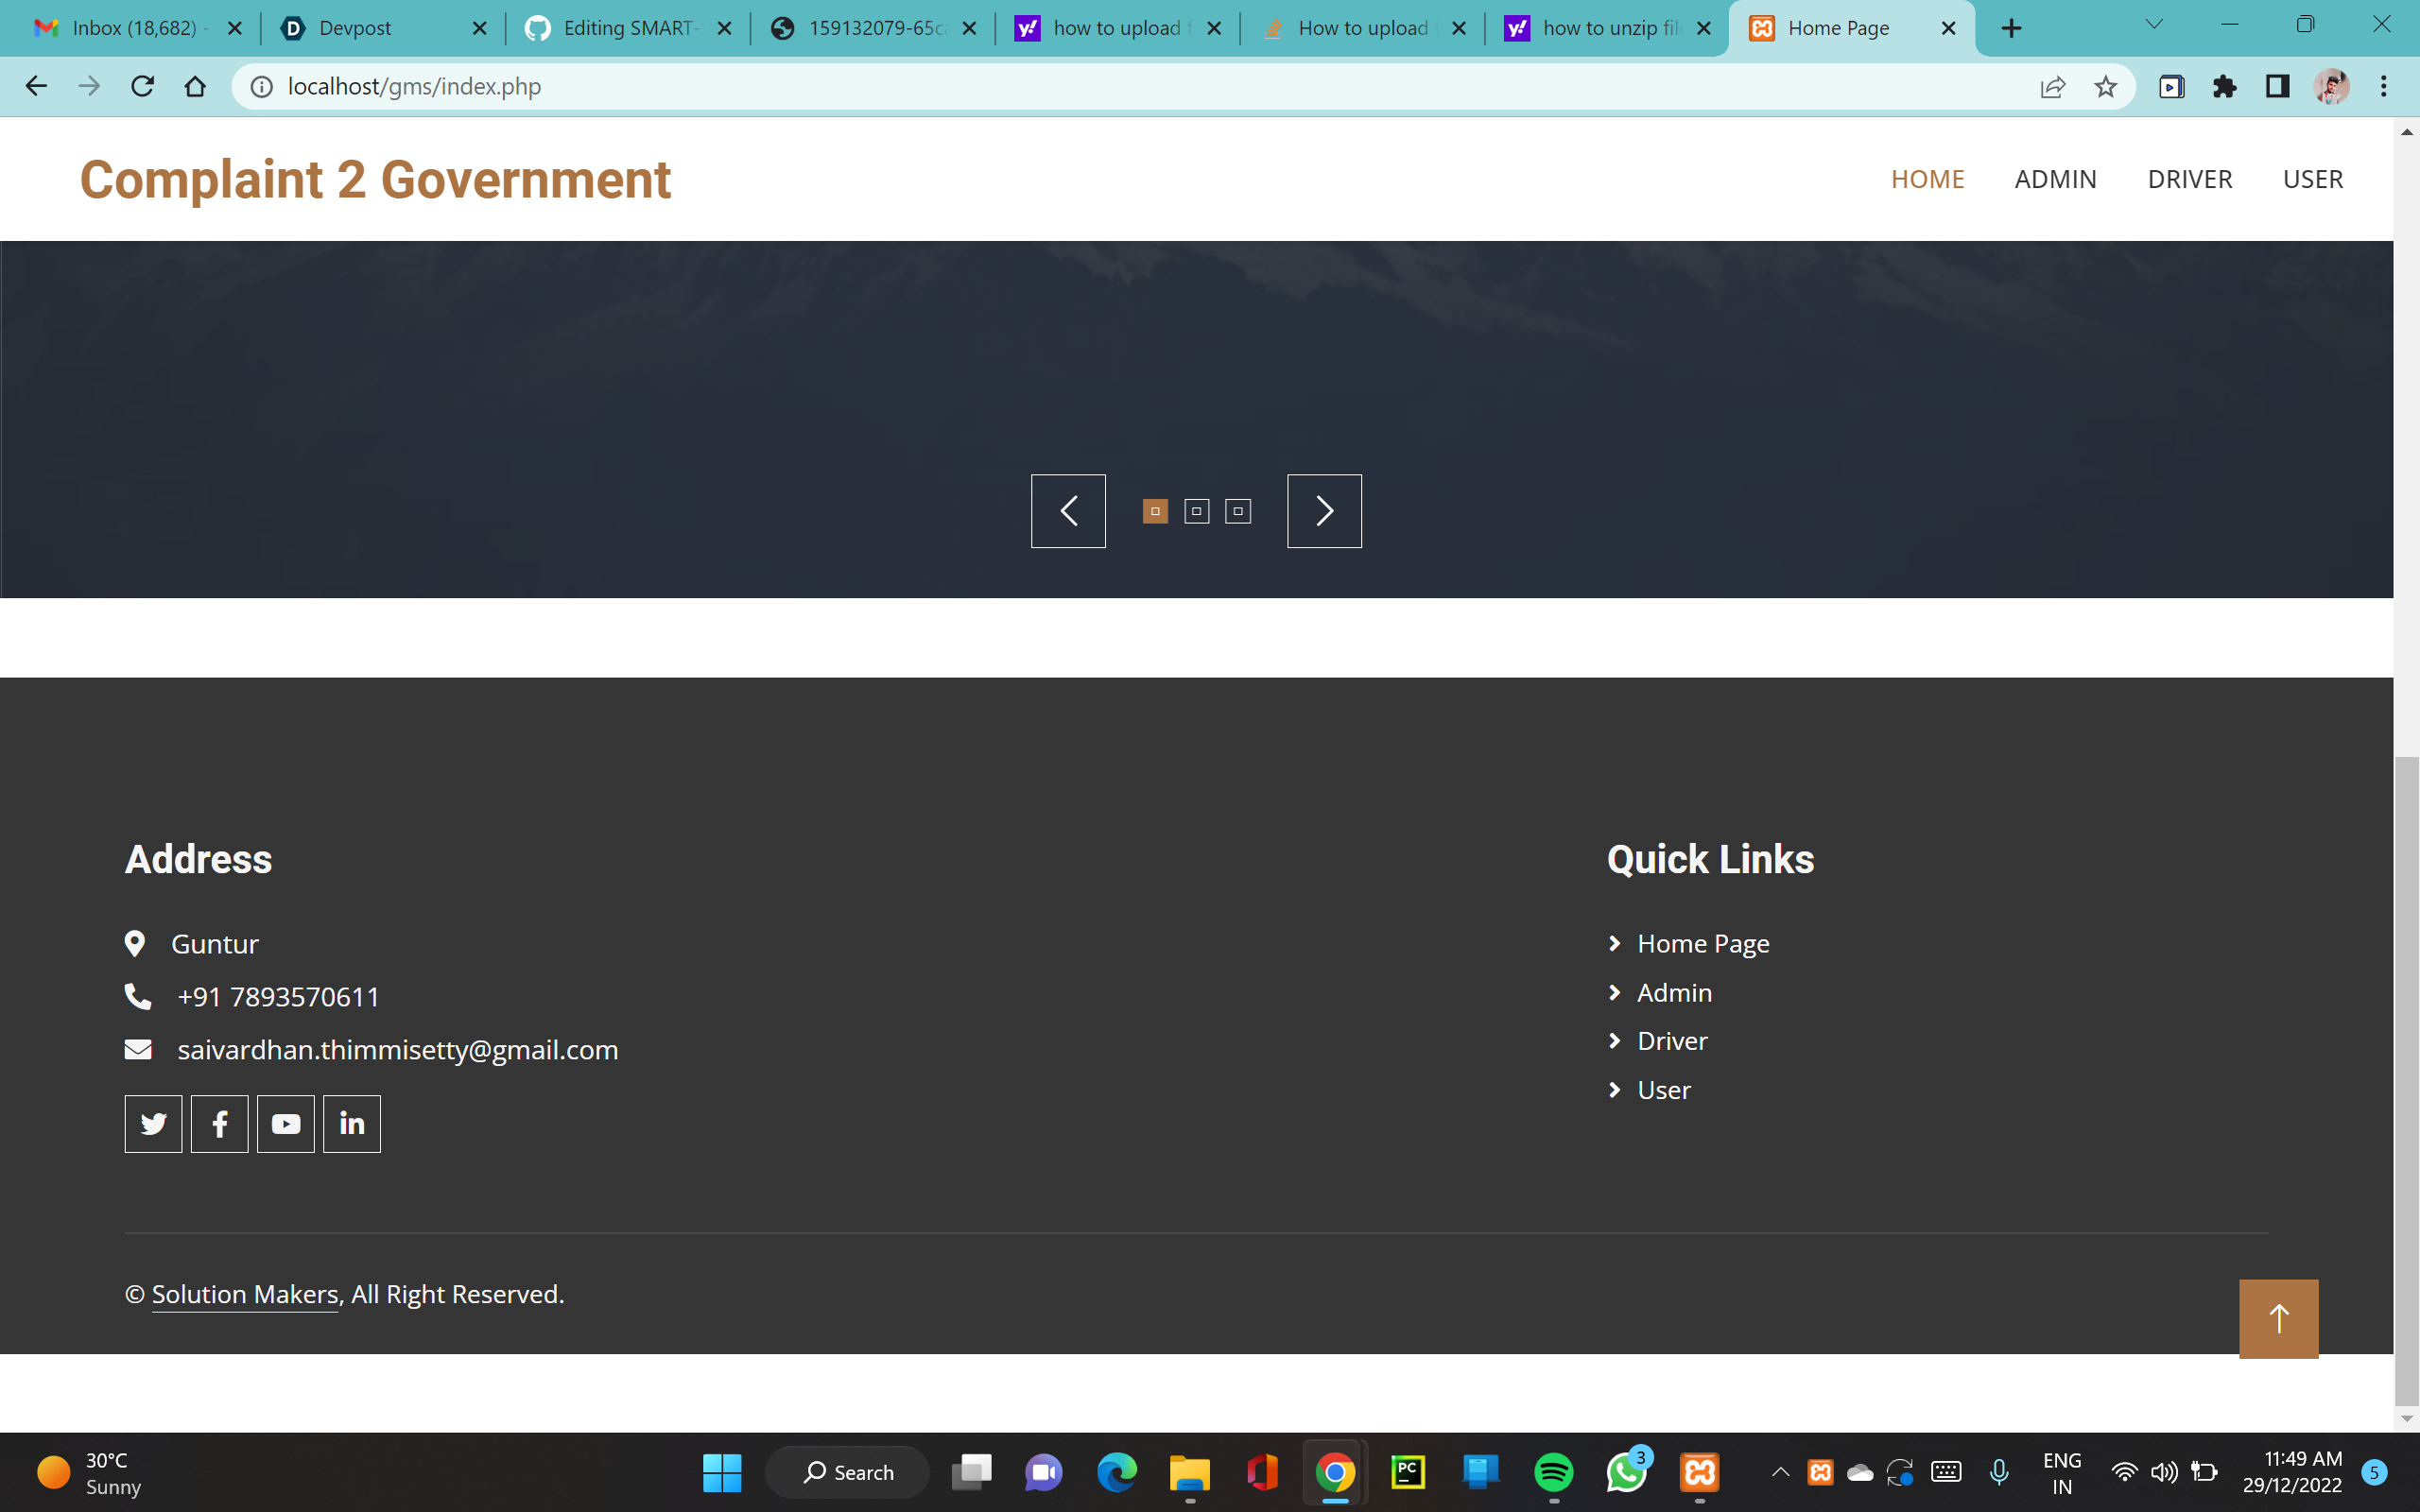Open the Twitter social icon in footer
Screen dimensions: 2420x1512
tap(152, 1123)
